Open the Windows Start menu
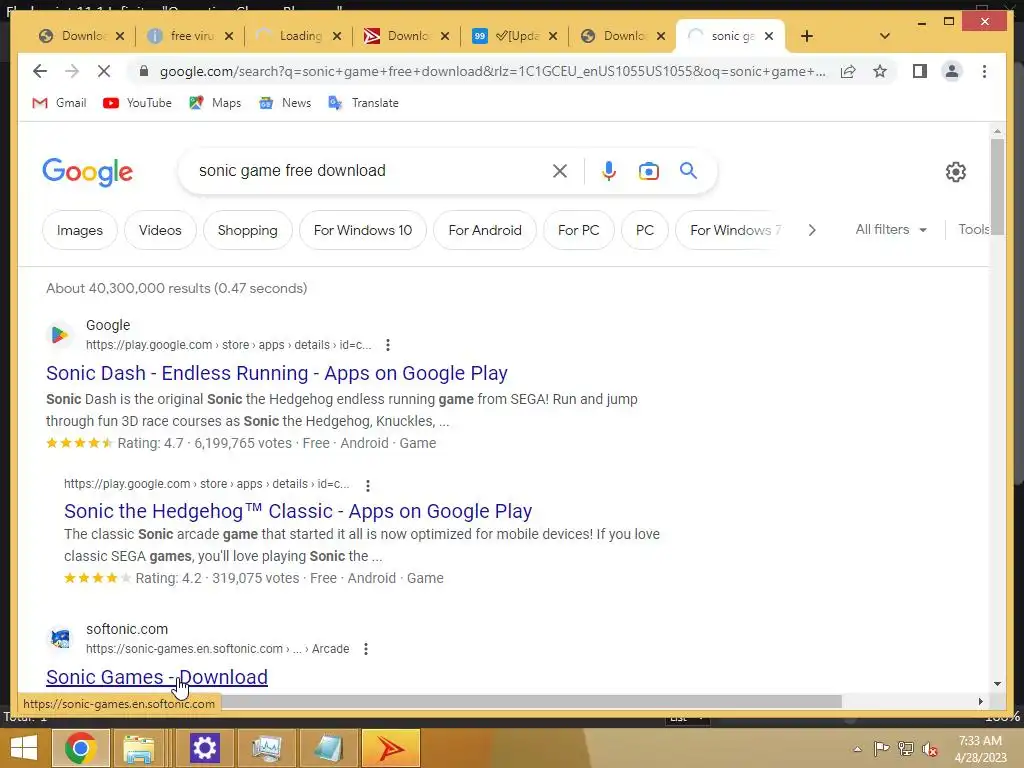1024x768 pixels. pyautogui.click(x=24, y=748)
